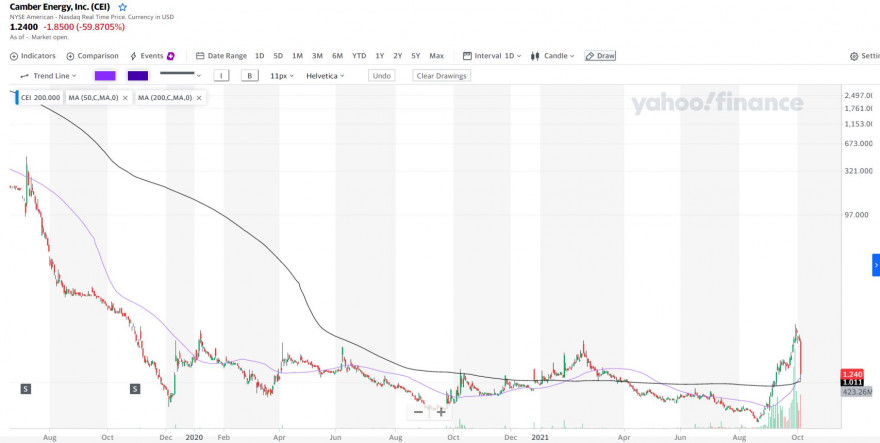Remove the MA (50,C,MA,0) indicator
Viewport: 880px width, 443px height.
[125, 98]
